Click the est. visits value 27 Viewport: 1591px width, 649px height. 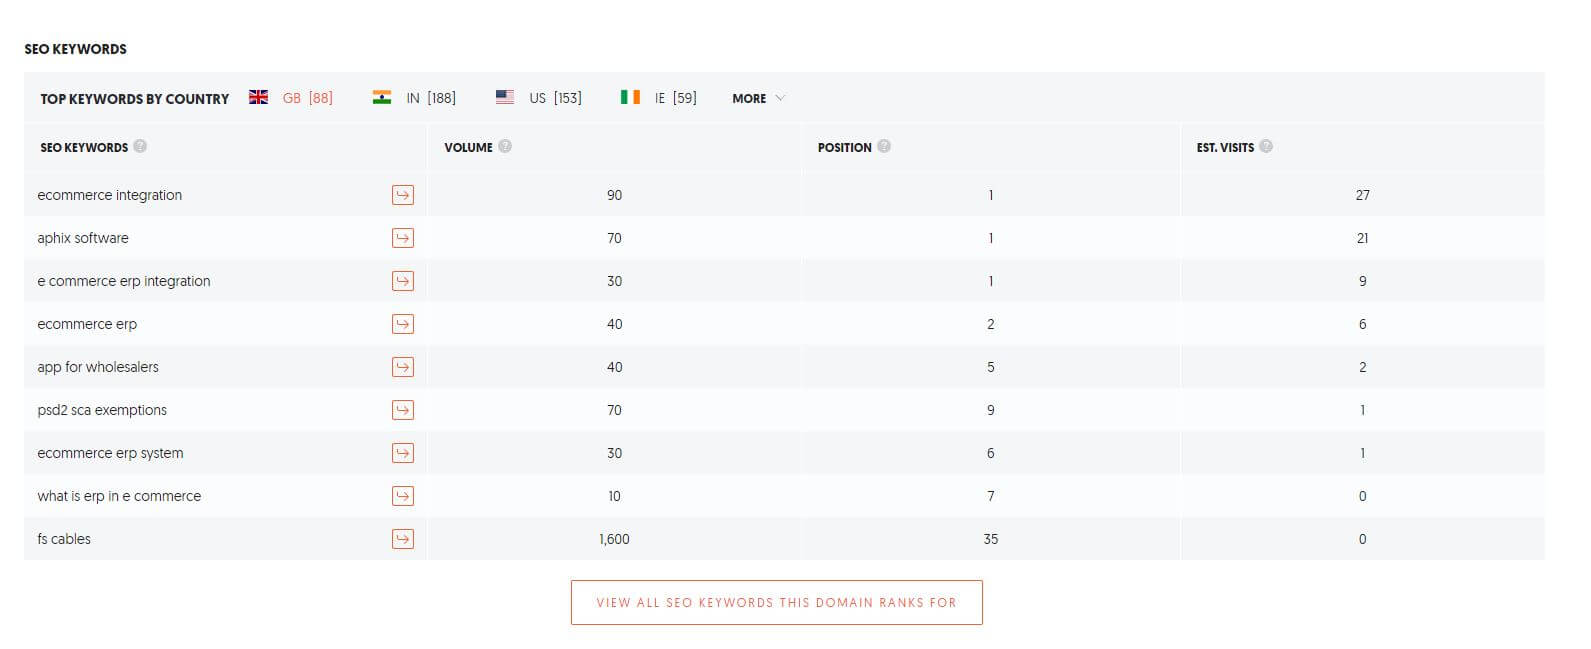pos(1363,195)
